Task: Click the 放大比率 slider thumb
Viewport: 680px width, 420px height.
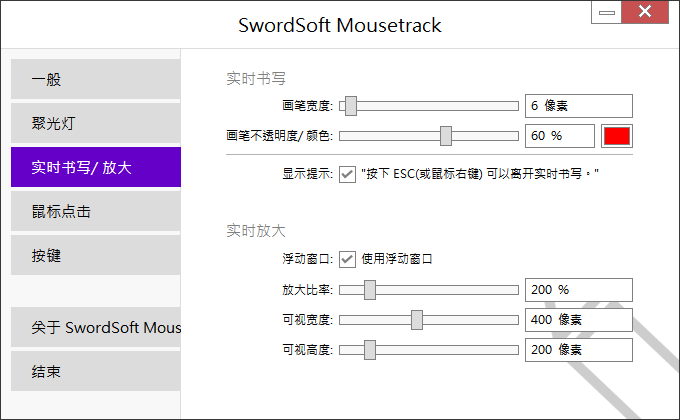Action: coord(370,290)
